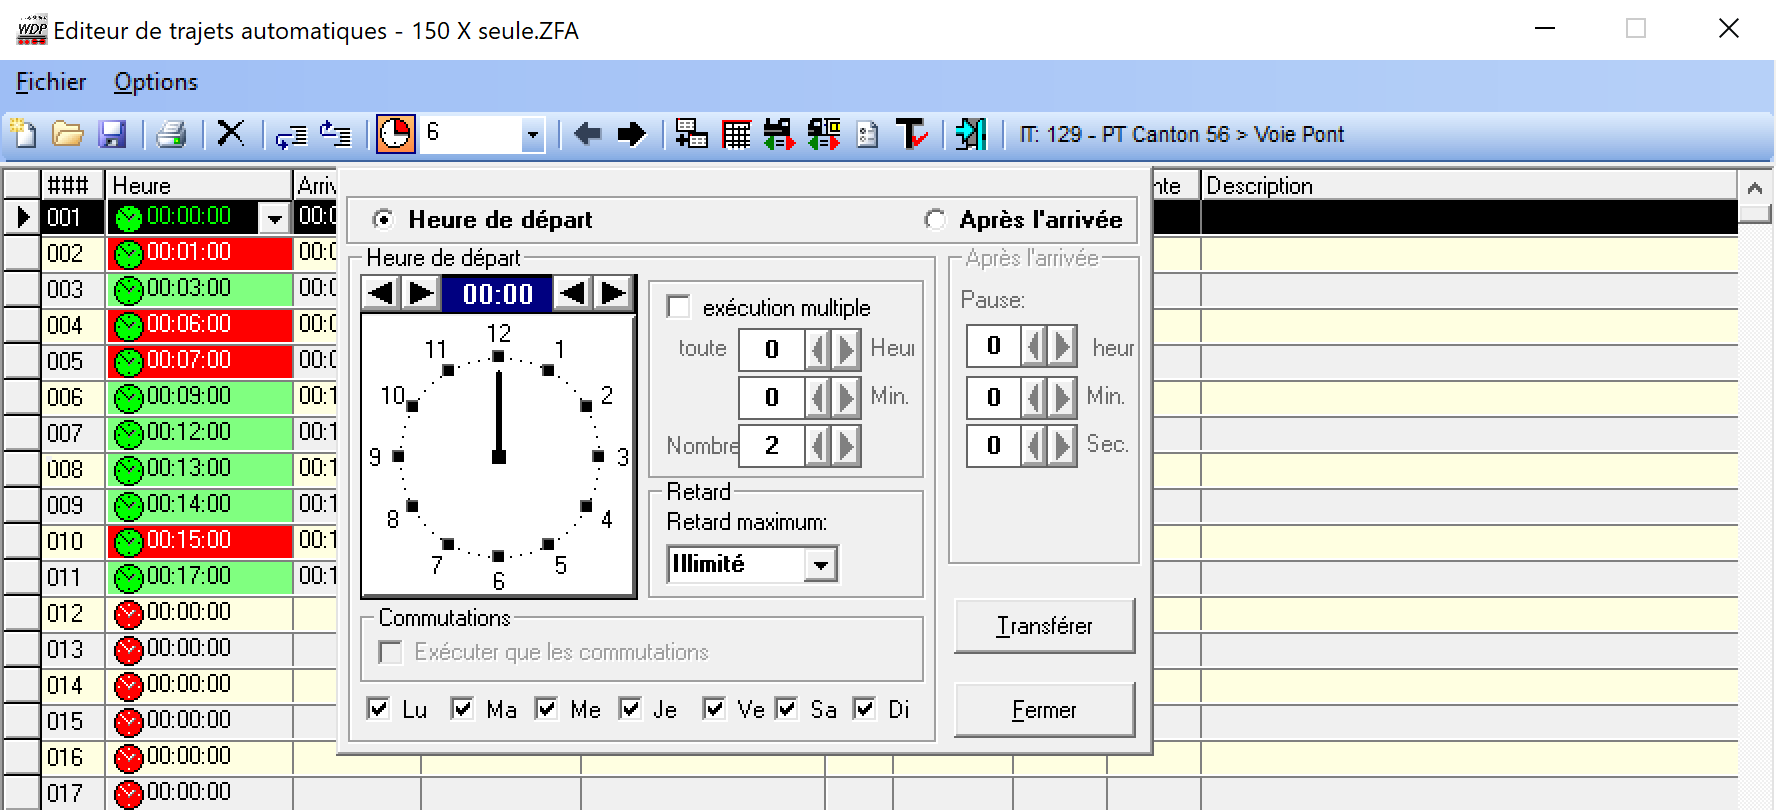Open the Fichier menu
The width and height of the screenshot is (1776, 810).
51,82
